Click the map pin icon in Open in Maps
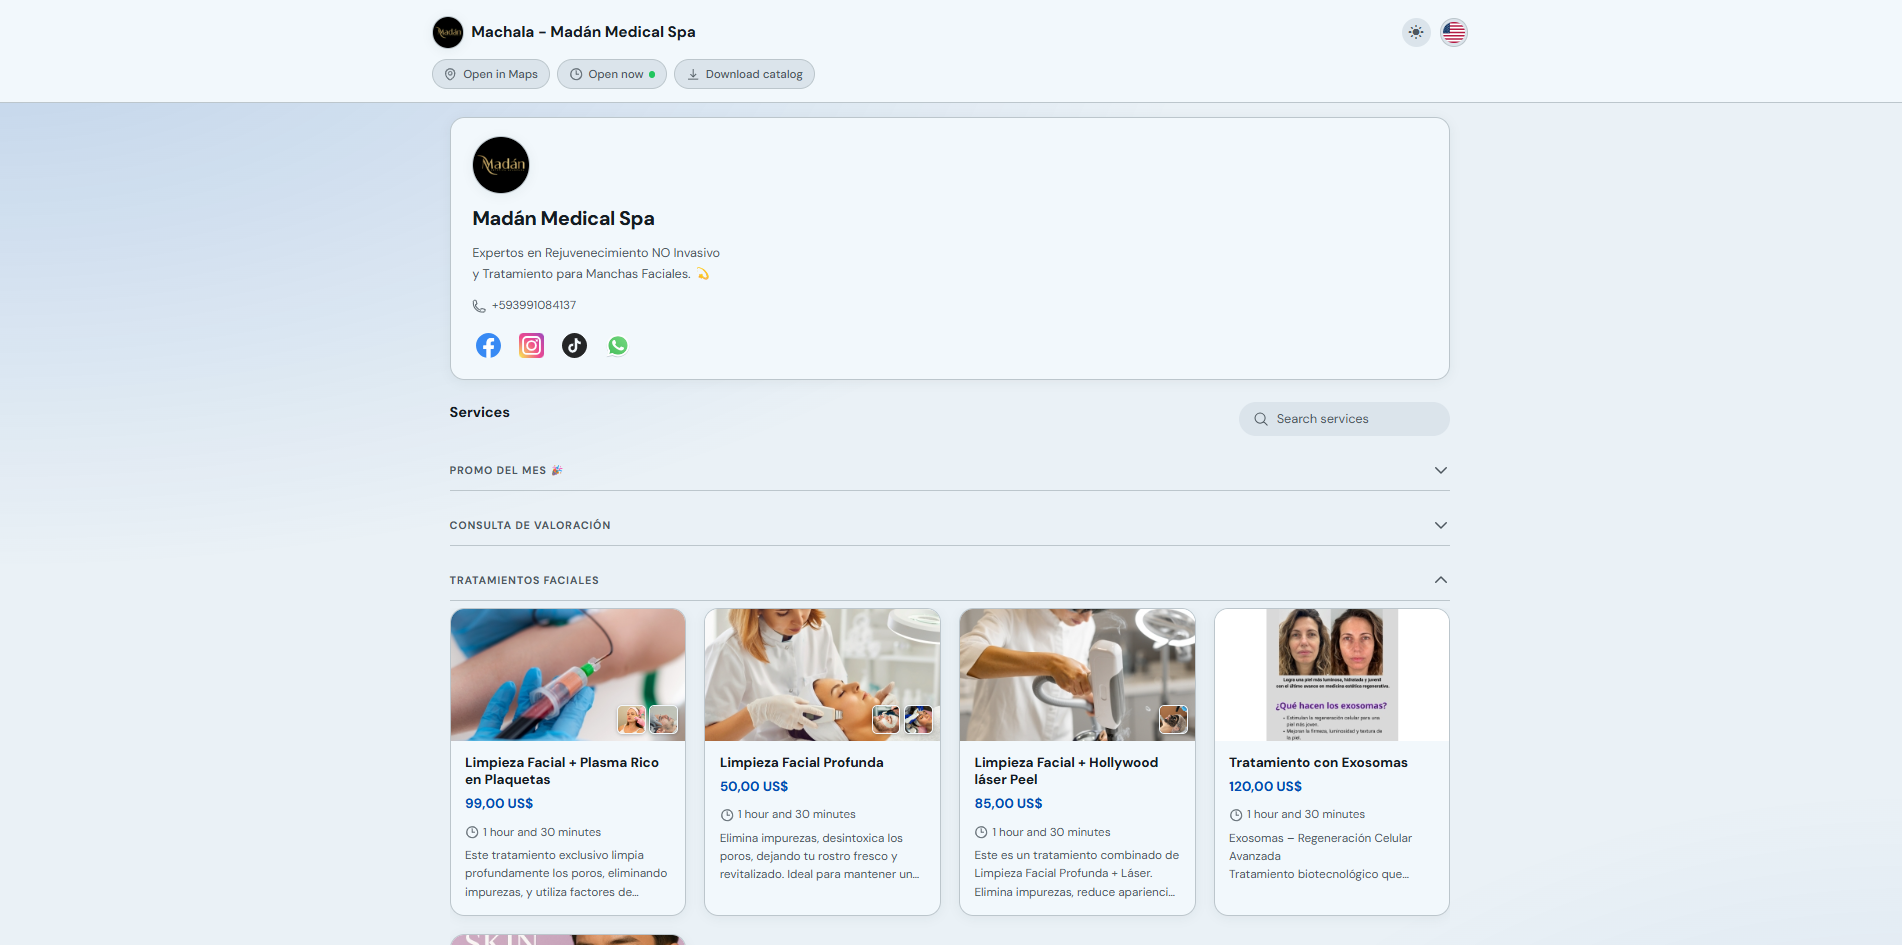Screen dimensions: 1902x945 pyautogui.click(x=450, y=74)
